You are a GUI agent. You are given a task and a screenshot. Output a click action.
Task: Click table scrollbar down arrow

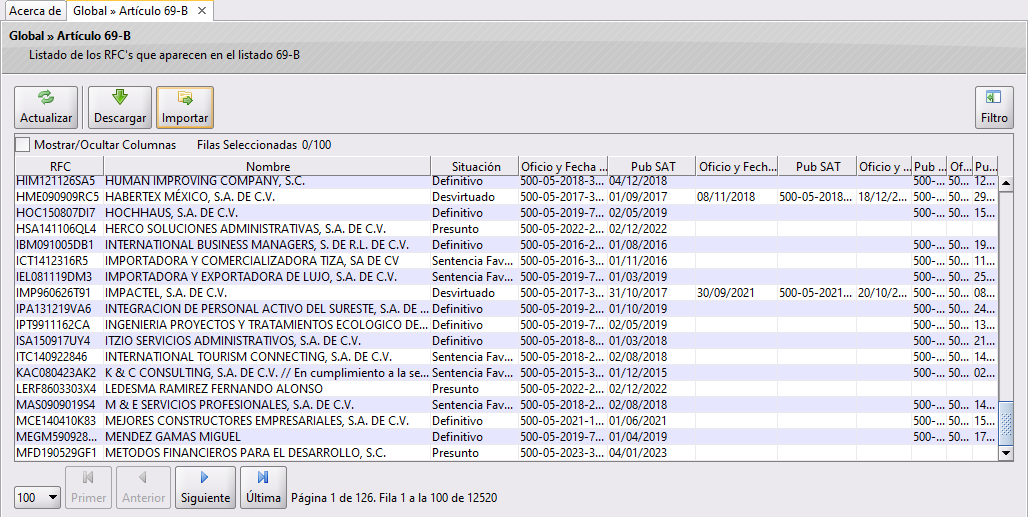point(1006,453)
